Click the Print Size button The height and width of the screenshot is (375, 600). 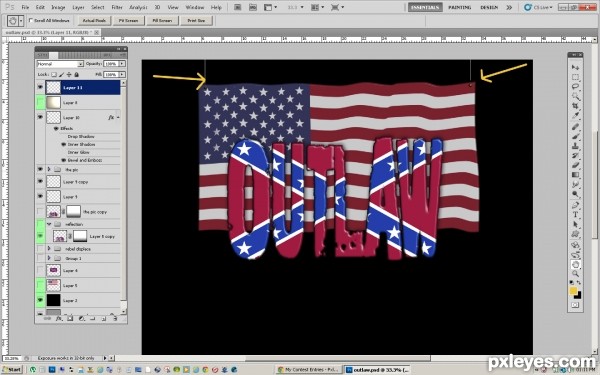click(x=196, y=20)
